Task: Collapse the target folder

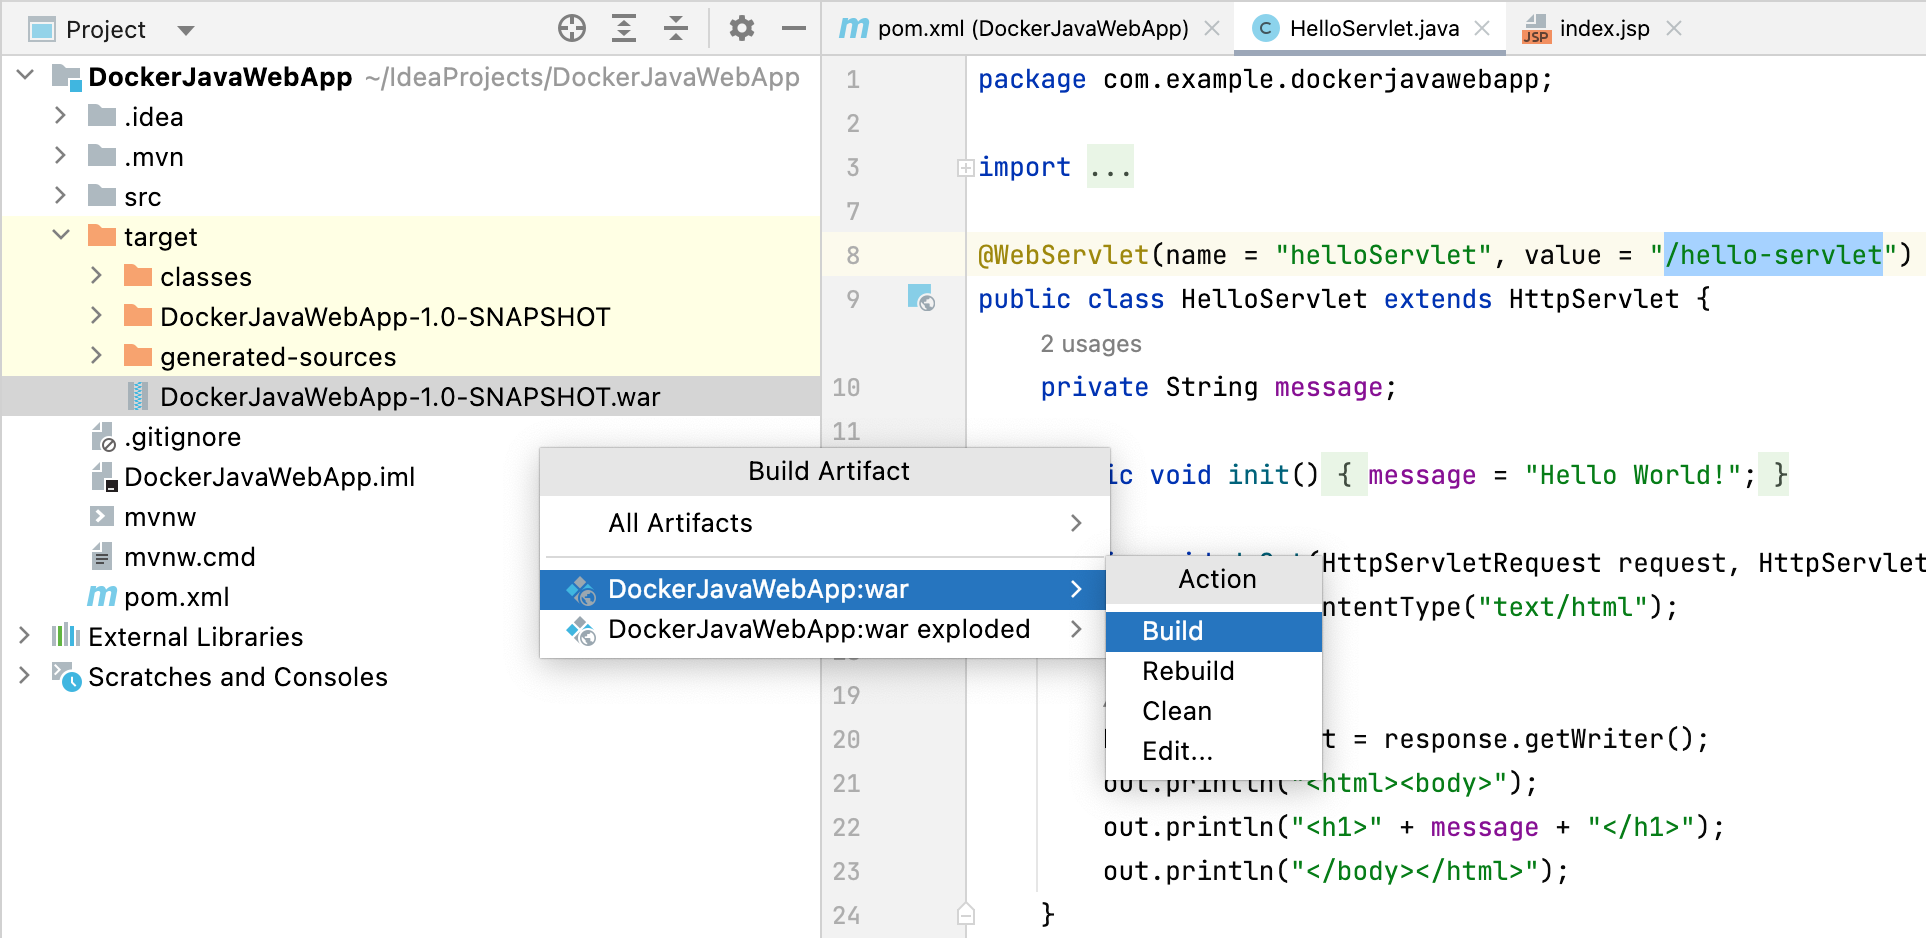Action: coord(60,236)
